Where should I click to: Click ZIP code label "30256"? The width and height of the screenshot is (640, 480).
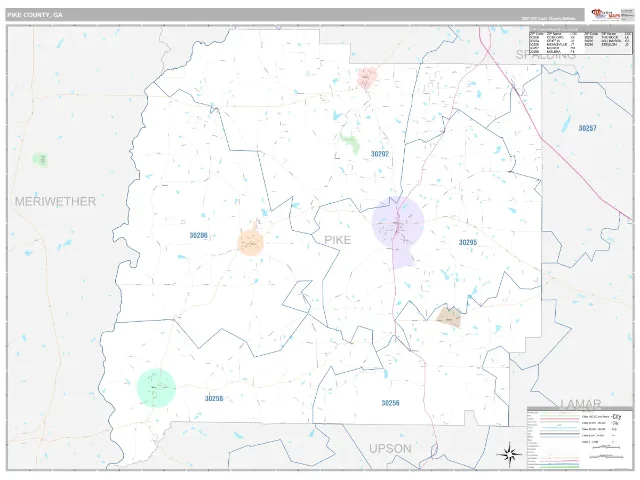click(x=390, y=403)
